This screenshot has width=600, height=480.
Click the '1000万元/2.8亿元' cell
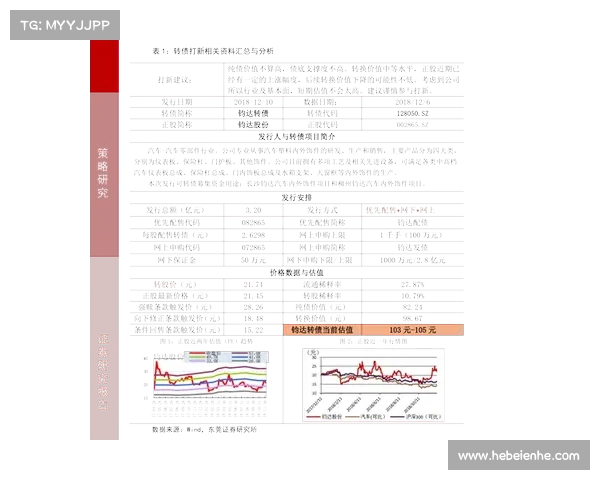pos(412,260)
